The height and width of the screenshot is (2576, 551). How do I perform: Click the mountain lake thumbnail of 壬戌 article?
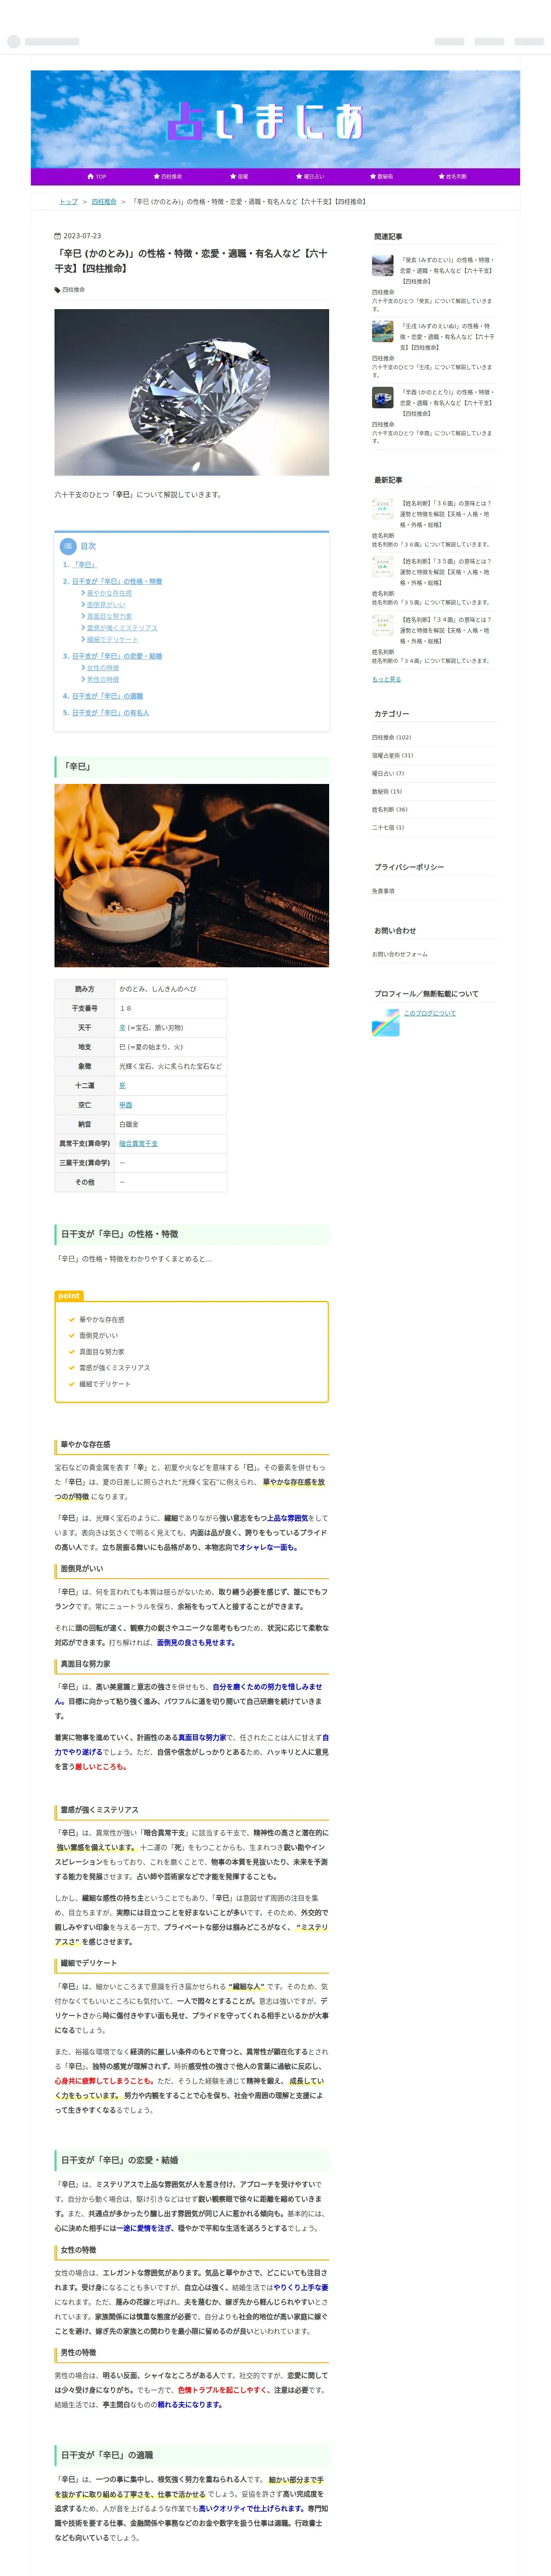click(383, 332)
